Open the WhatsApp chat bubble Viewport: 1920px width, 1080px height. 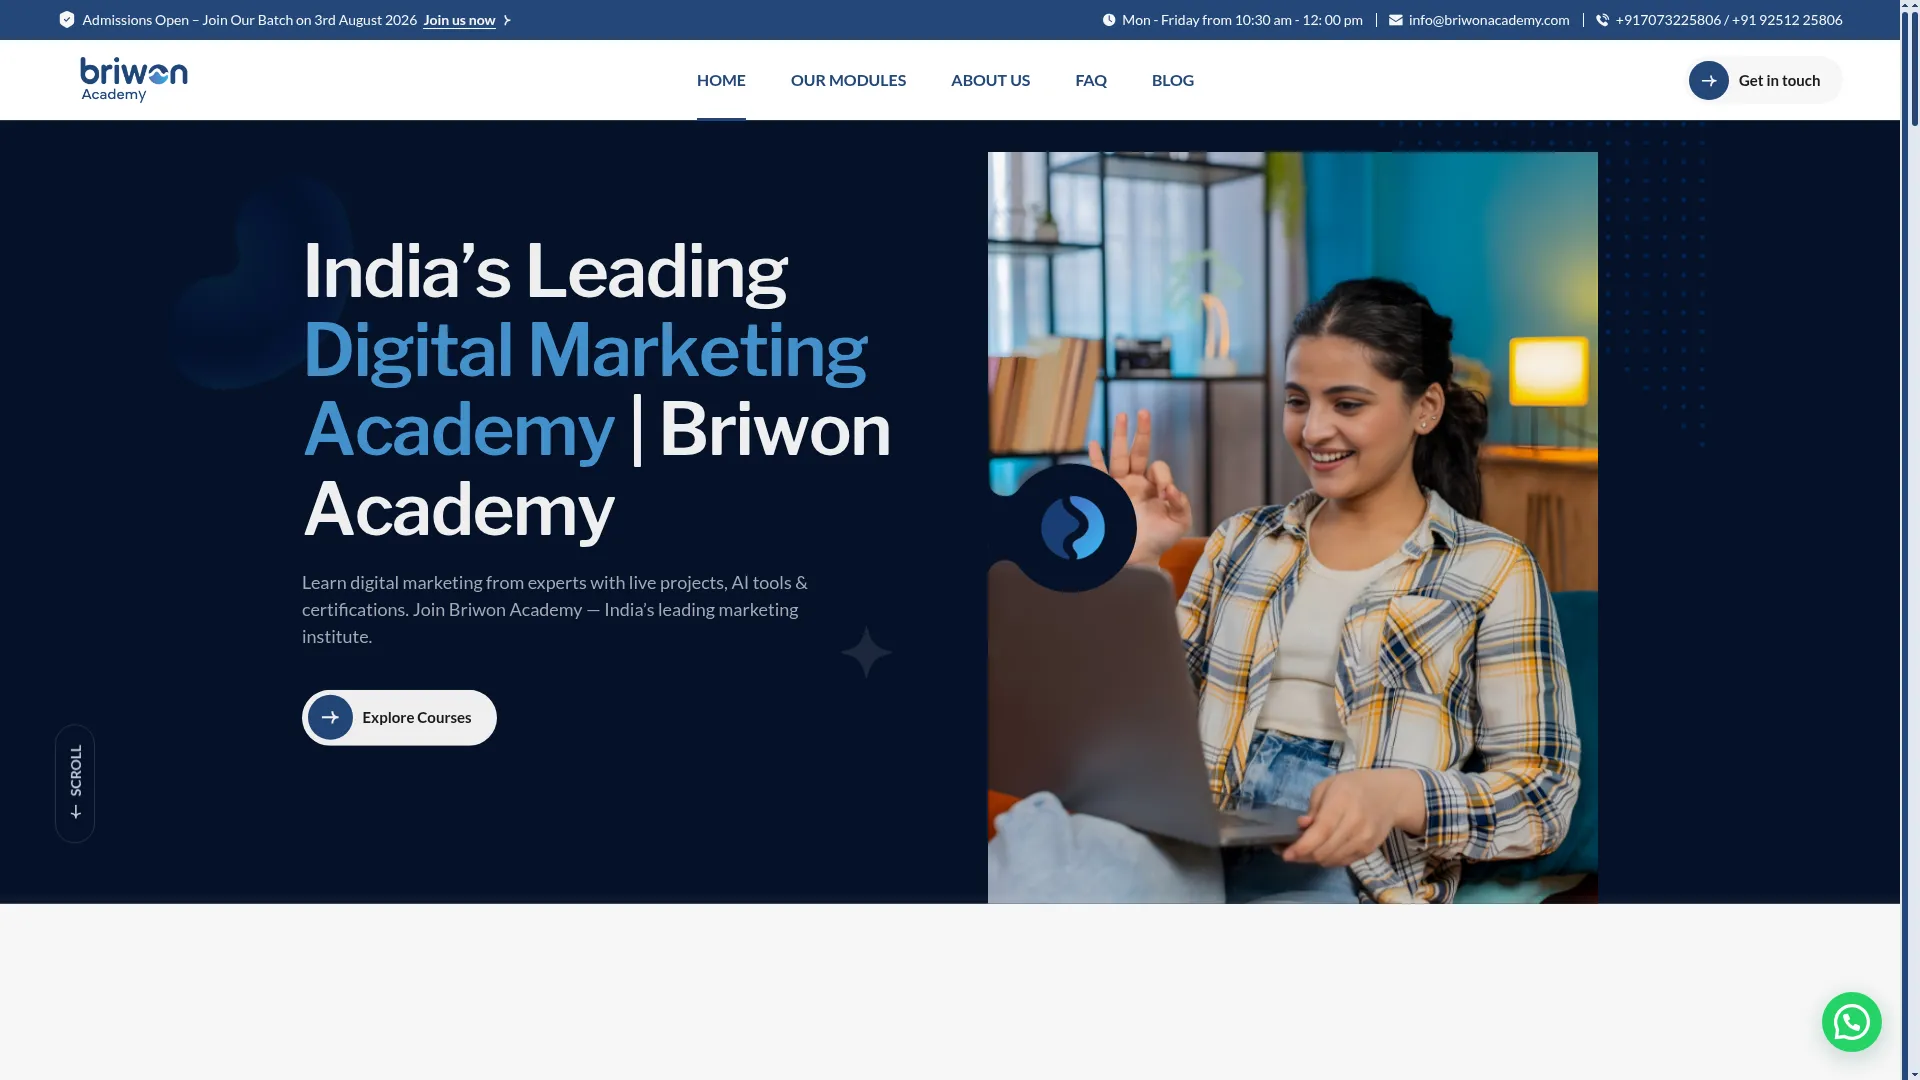(x=1851, y=1021)
